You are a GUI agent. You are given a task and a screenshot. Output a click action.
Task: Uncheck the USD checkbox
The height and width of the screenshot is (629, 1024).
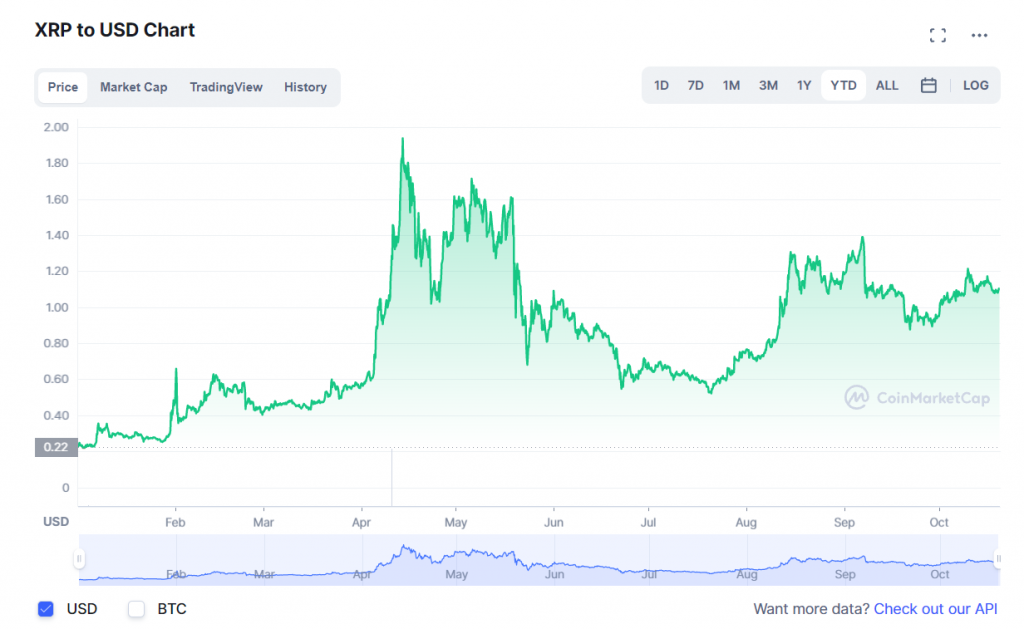pos(45,609)
